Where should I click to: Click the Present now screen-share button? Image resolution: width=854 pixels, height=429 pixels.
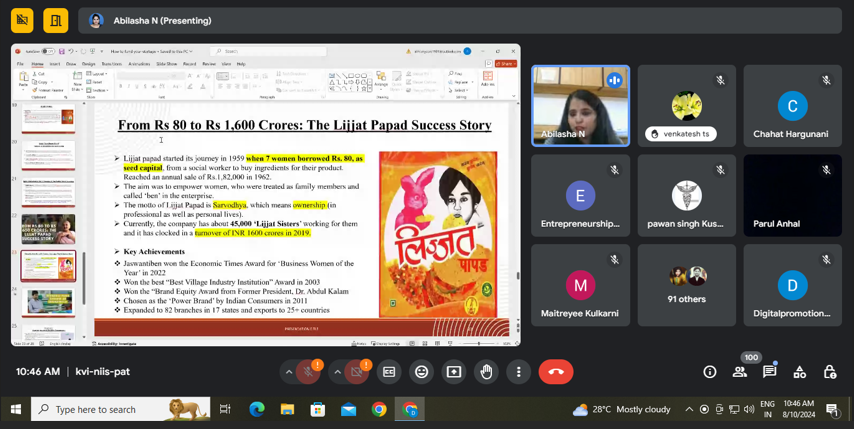[x=454, y=372]
